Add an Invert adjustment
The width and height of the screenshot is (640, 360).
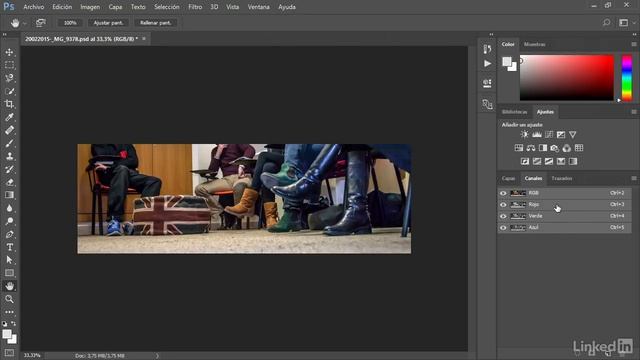525,161
